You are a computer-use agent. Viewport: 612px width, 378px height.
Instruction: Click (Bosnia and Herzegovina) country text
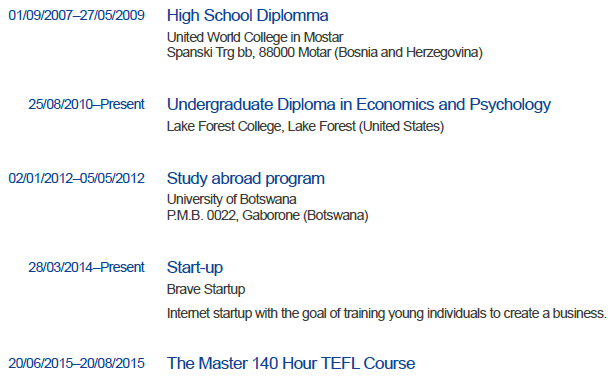coord(408,52)
